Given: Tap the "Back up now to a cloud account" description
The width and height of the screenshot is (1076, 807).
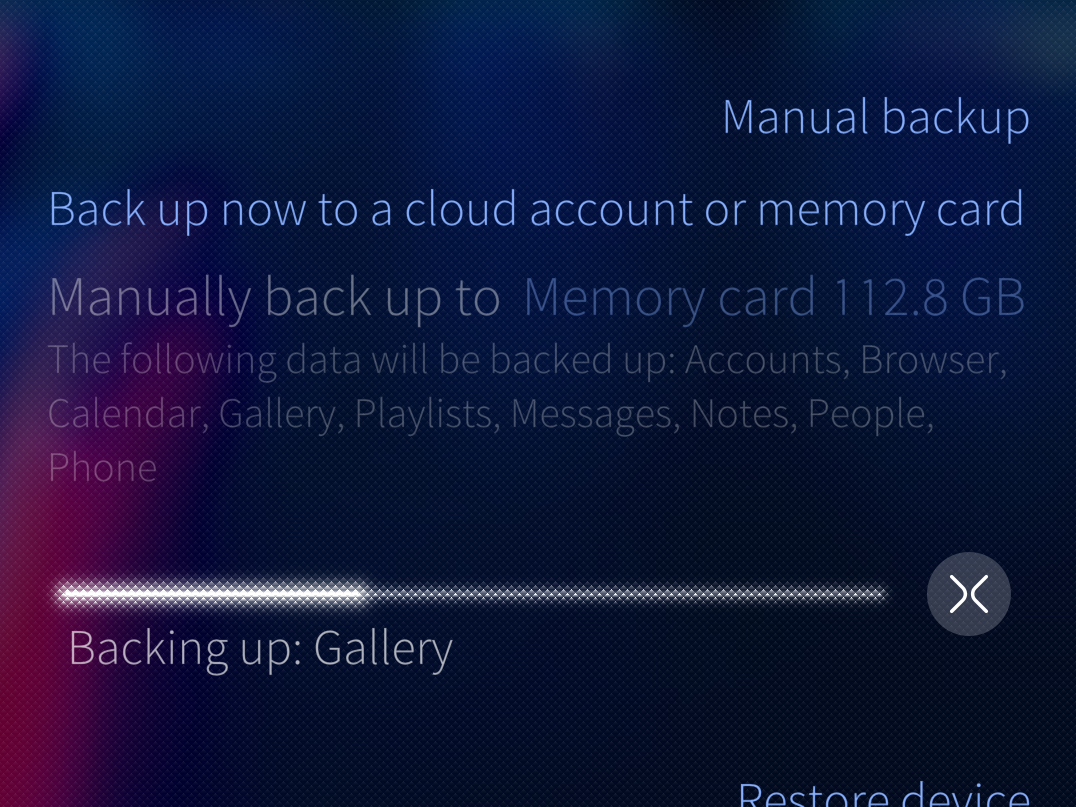Looking at the screenshot, I should click(372, 209).
